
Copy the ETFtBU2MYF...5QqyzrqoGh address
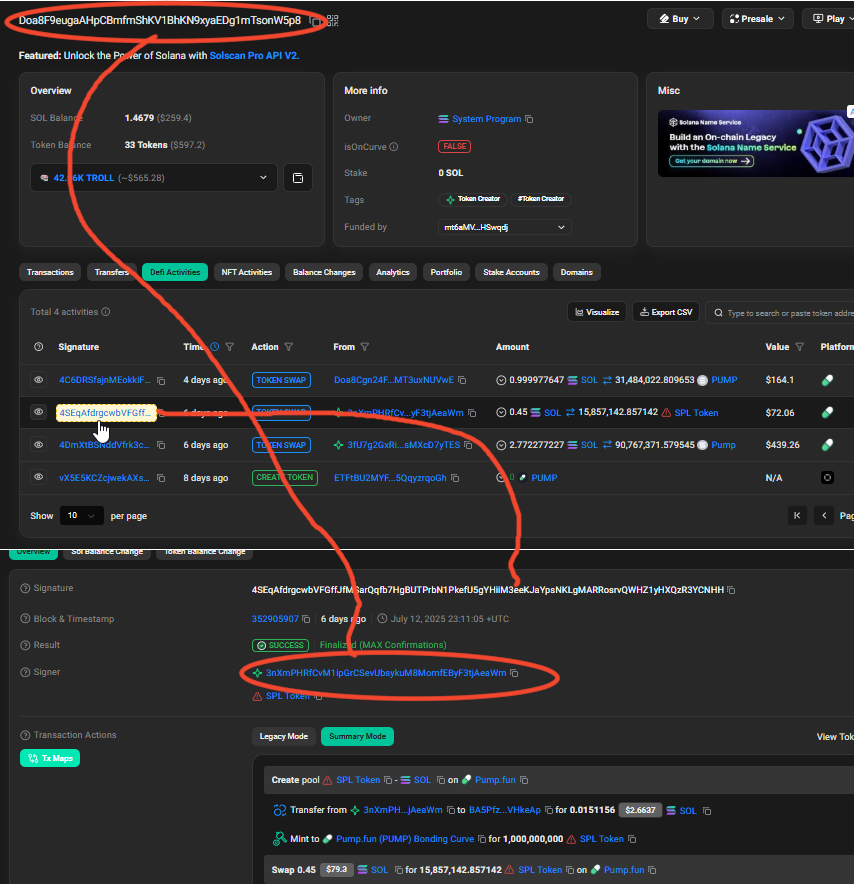pos(455,478)
